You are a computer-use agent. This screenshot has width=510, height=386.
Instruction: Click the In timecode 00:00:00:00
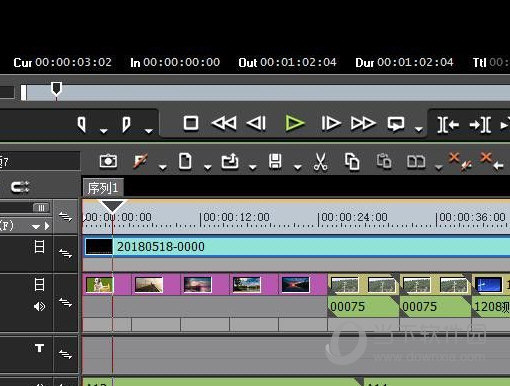click(182, 62)
